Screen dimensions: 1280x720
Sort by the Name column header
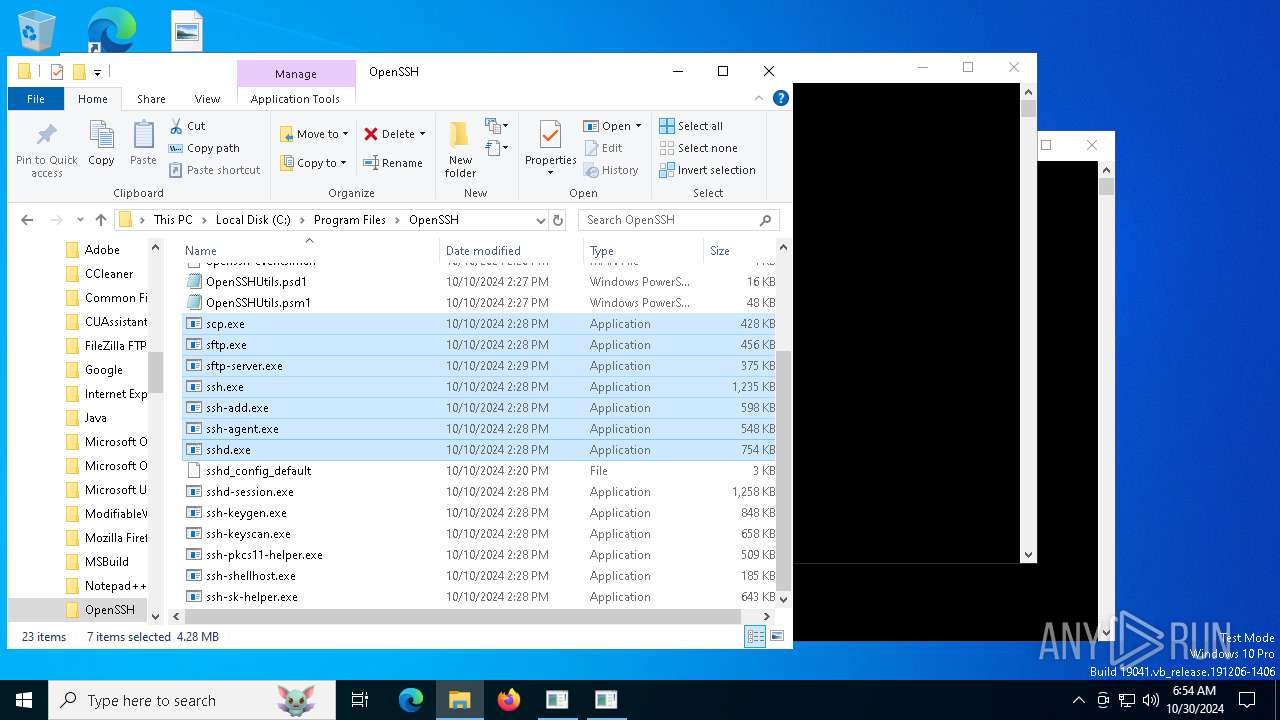click(x=310, y=250)
